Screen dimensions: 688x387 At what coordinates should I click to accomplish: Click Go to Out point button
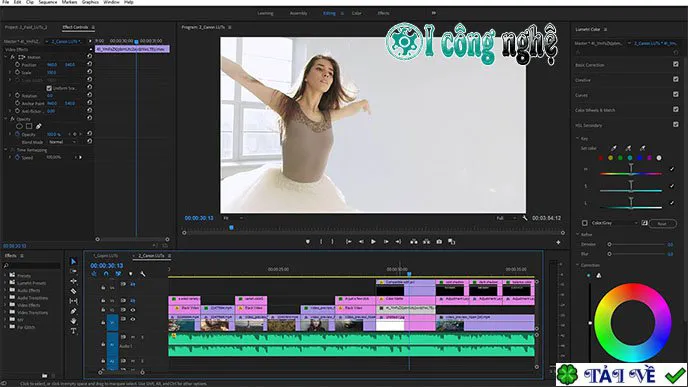pos(398,242)
